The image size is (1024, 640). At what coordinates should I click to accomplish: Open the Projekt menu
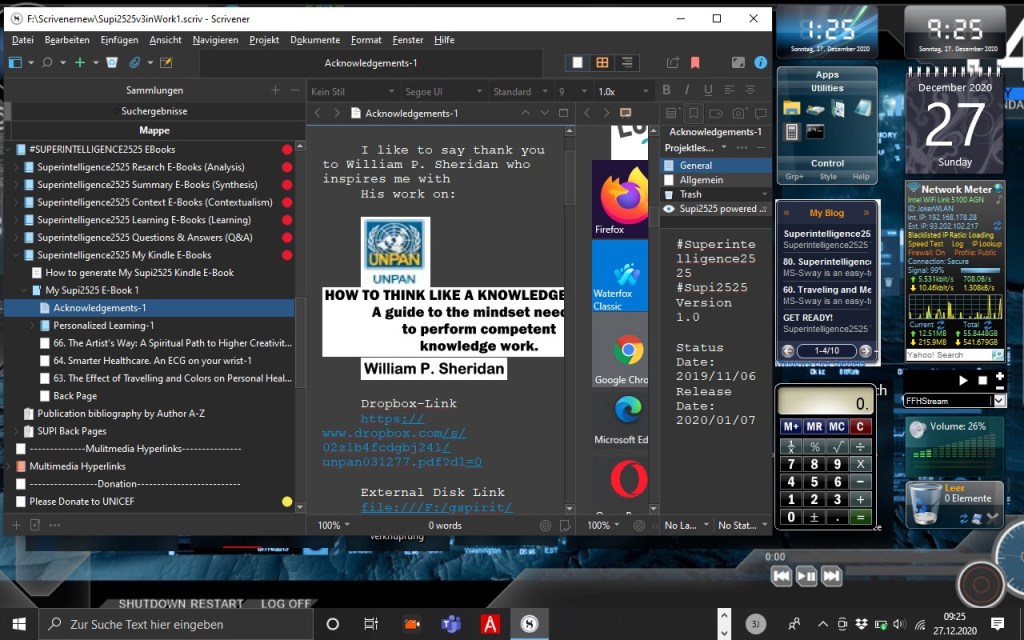264,40
